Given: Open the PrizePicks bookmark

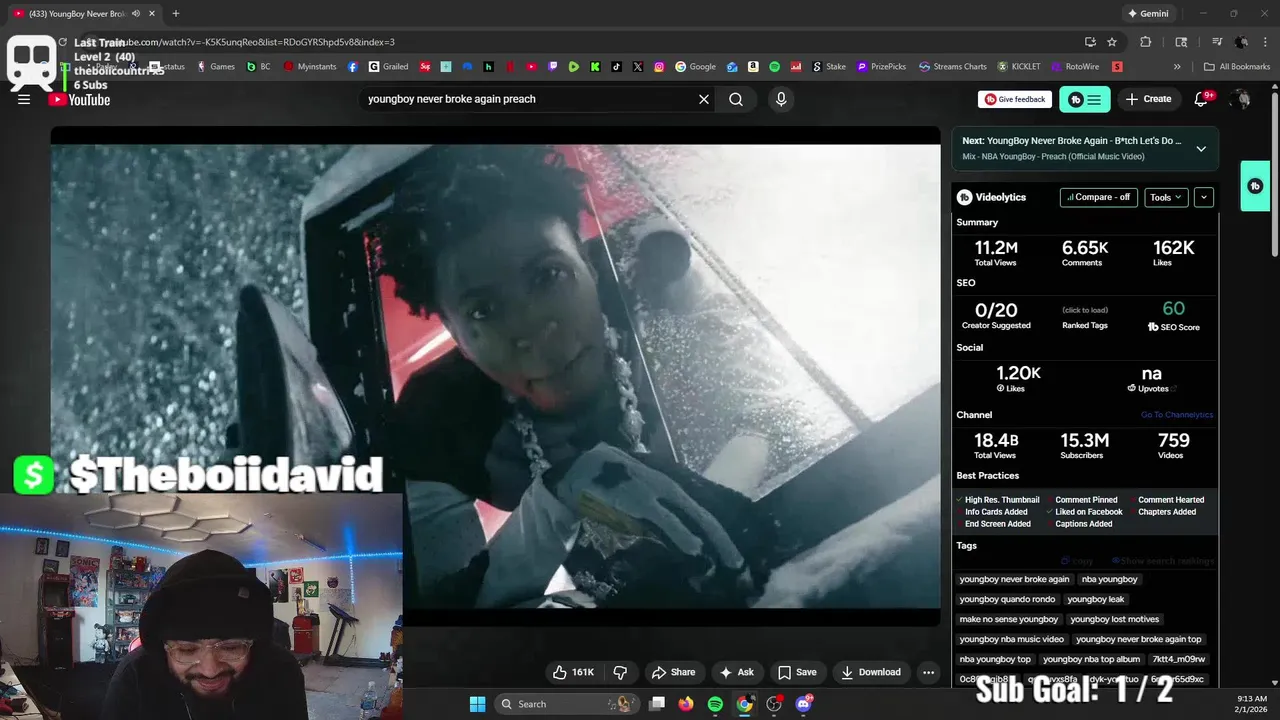Looking at the screenshot, I should tap(881, 67).
